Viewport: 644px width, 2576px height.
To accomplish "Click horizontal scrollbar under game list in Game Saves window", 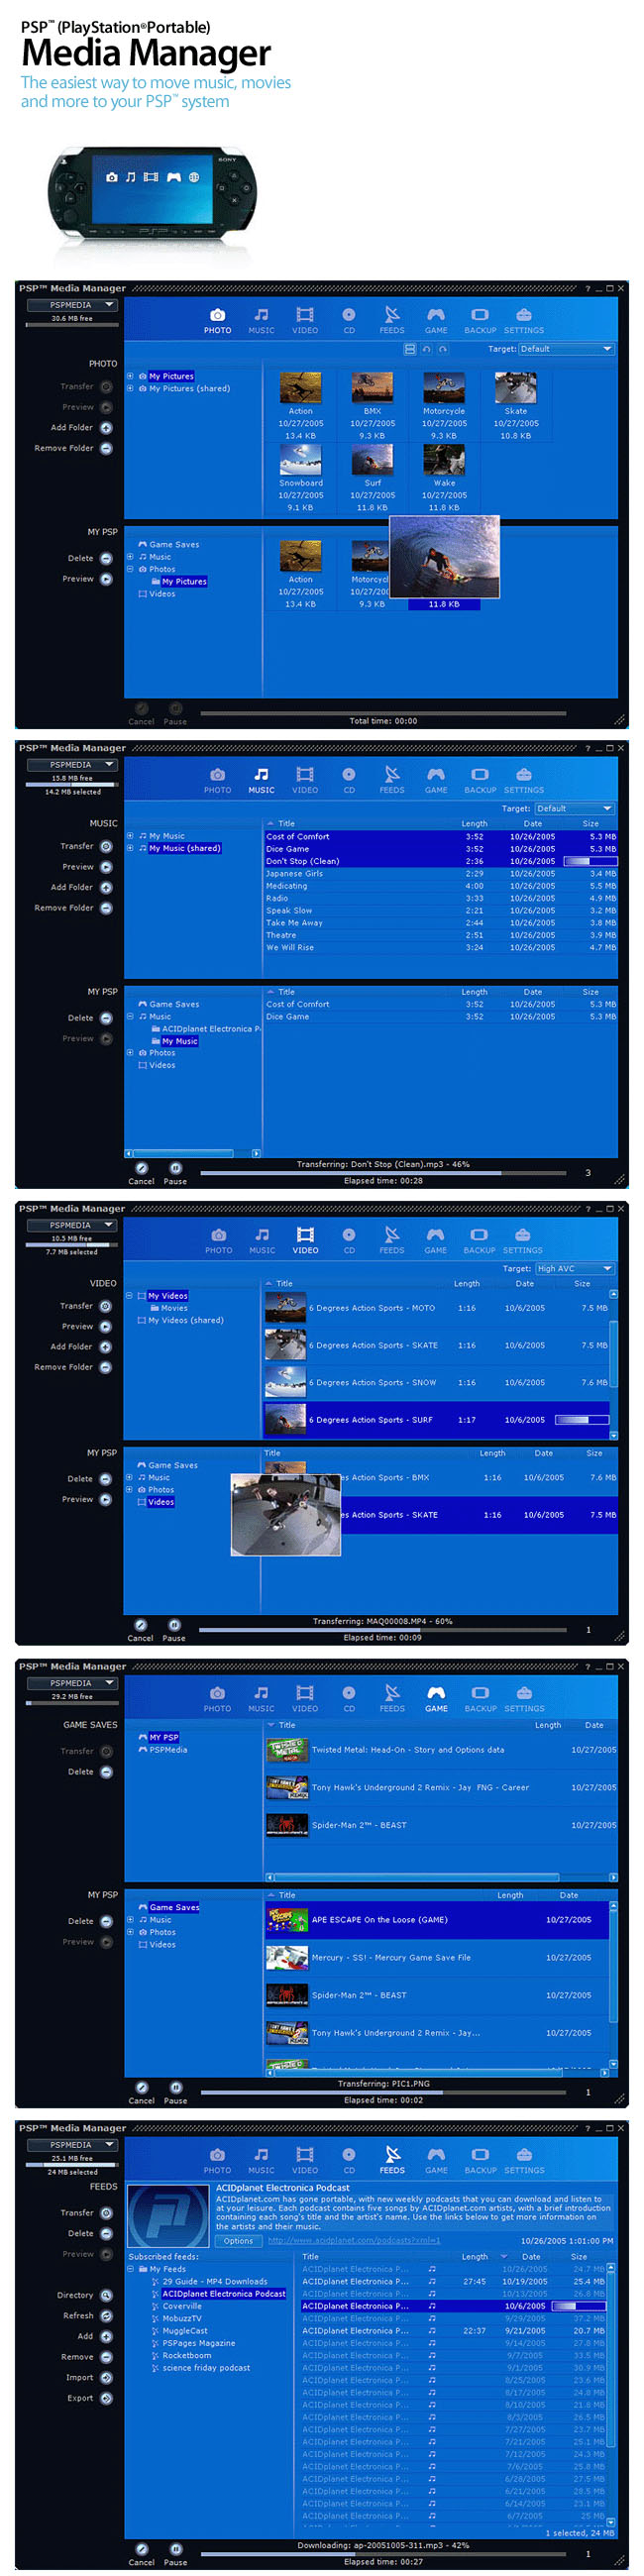I will click(441, 1877).
